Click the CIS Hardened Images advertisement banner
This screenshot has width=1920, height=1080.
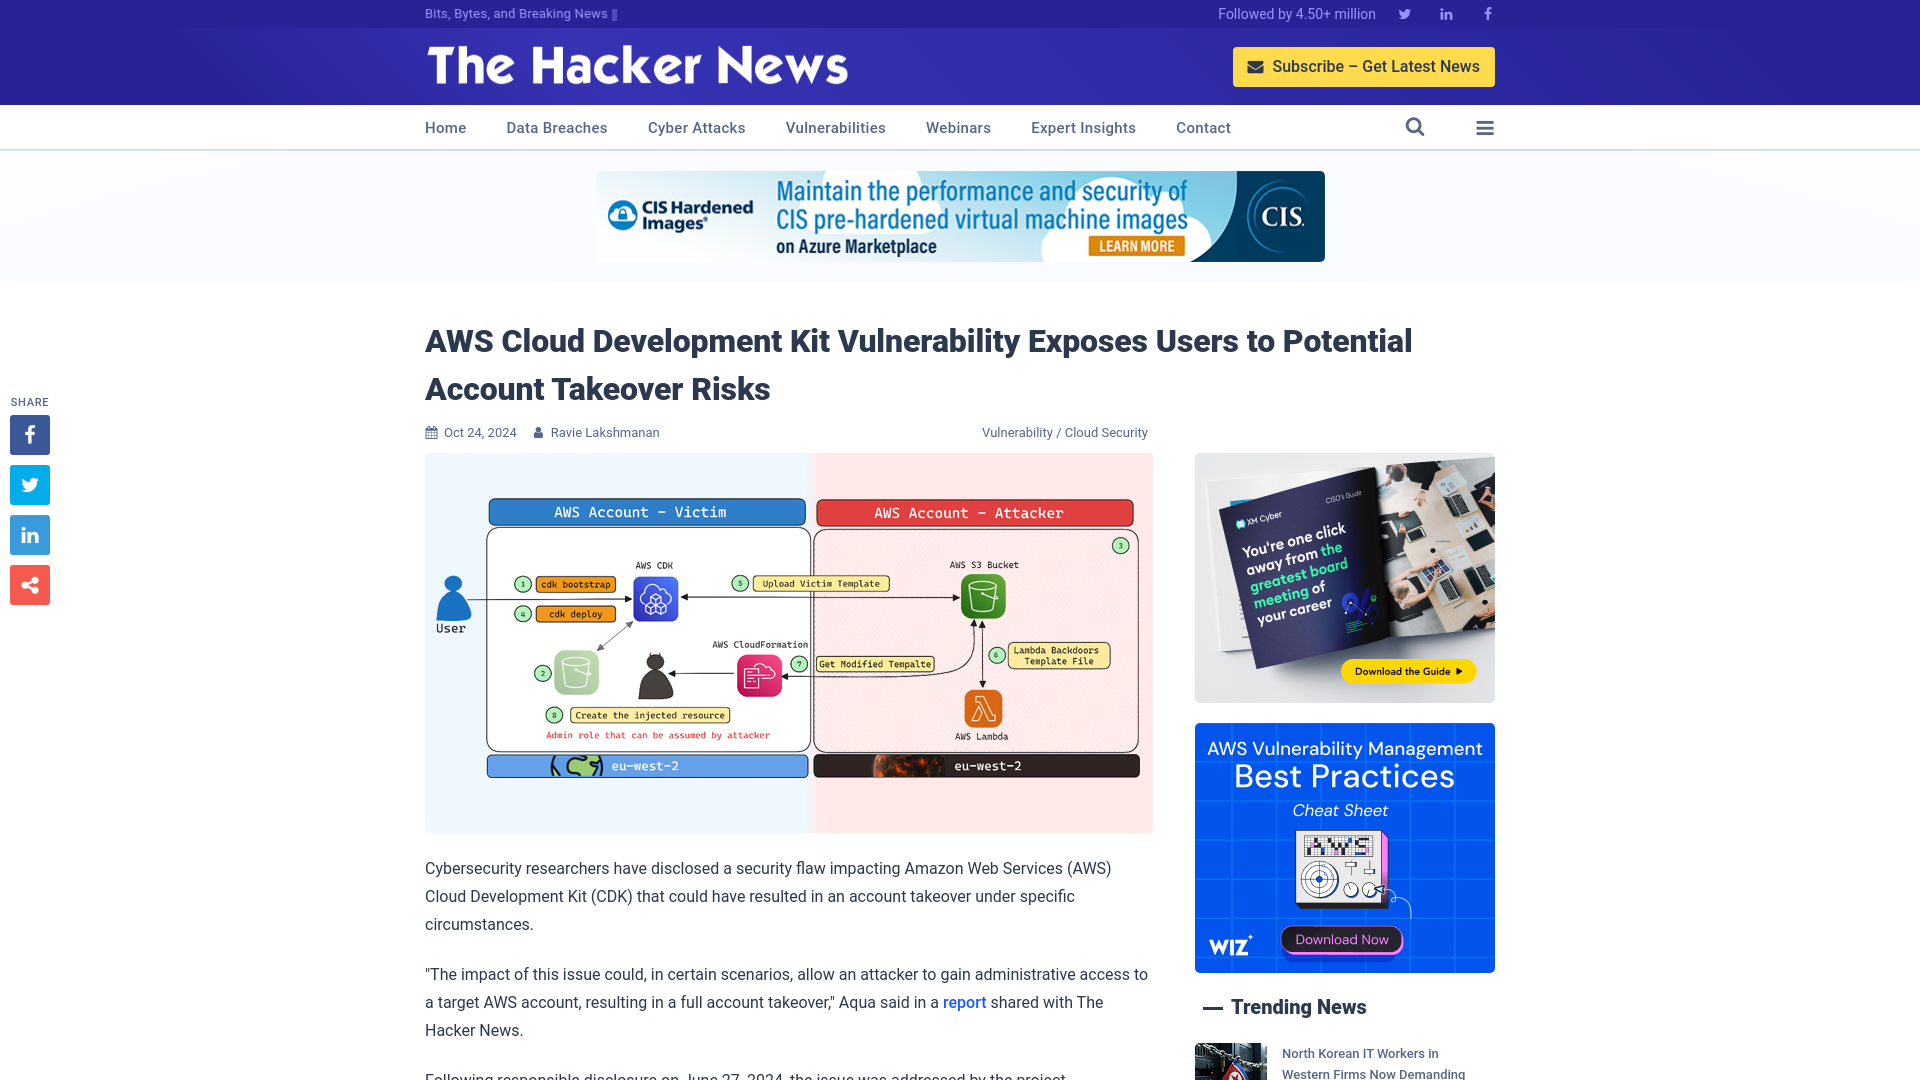pyautogui.click(x=960, y=216)
